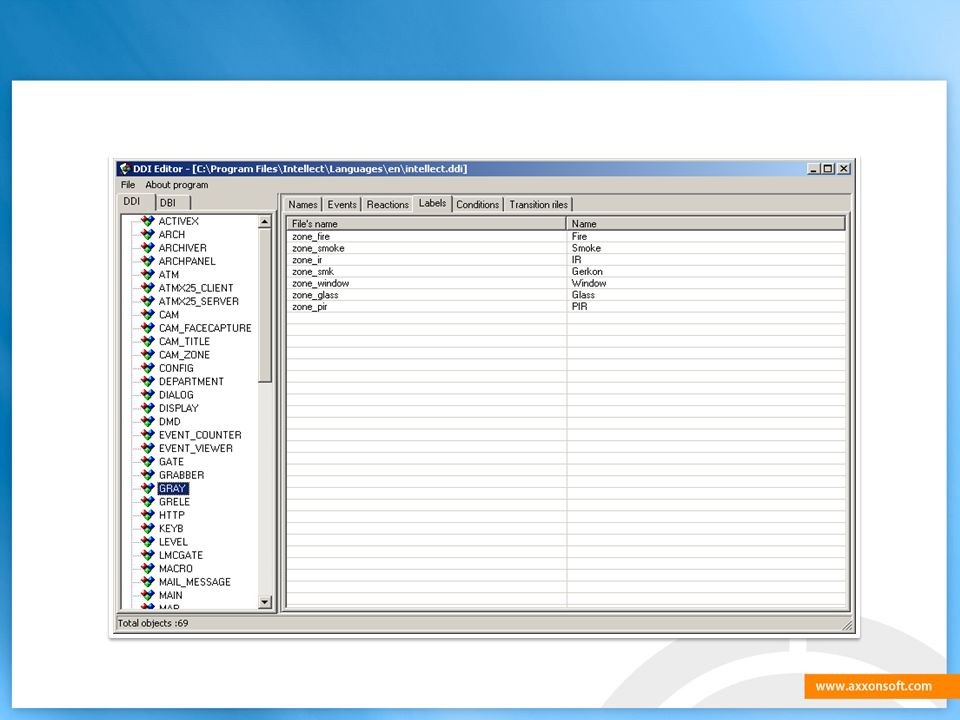
Task: Click the icon beside DEPARTMENT
Action: [148, 381]
